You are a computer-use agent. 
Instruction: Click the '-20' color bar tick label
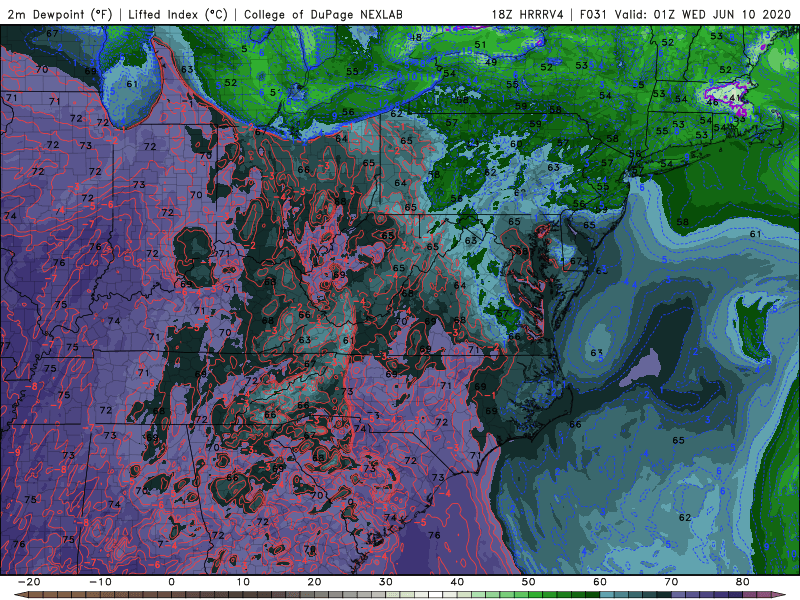tap(29, 582)
